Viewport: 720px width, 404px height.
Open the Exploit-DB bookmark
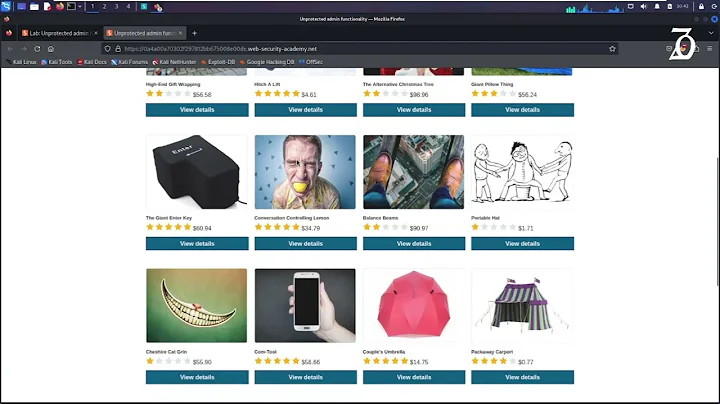(218, 62)
